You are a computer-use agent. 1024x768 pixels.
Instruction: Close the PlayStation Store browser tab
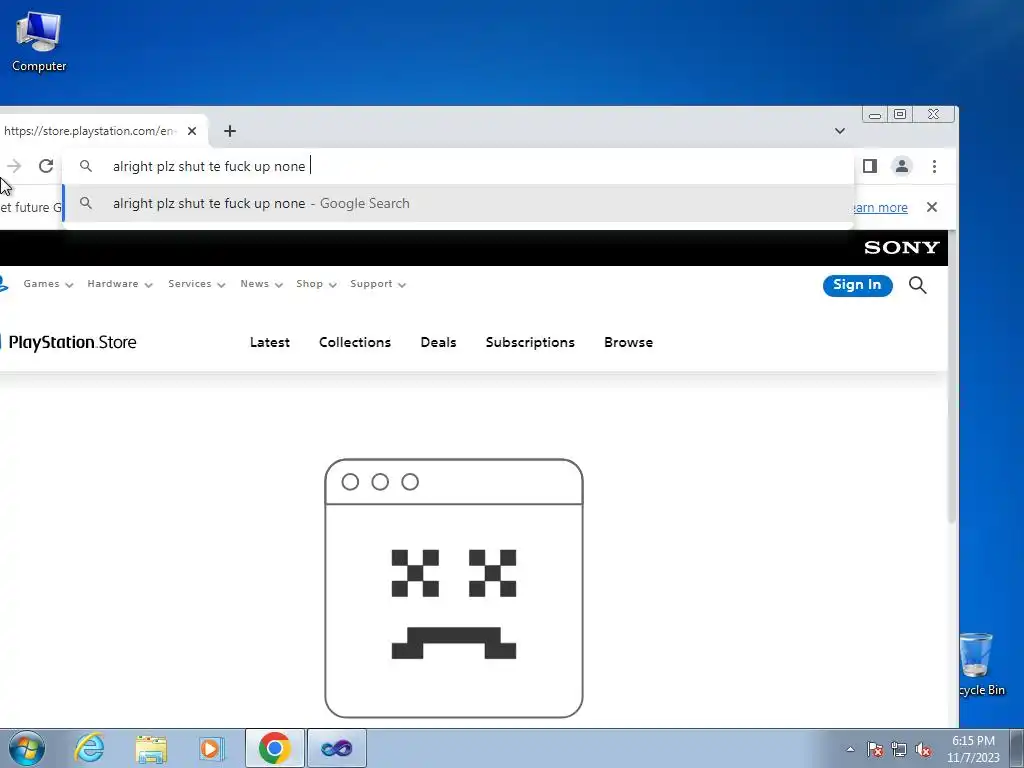192,131
